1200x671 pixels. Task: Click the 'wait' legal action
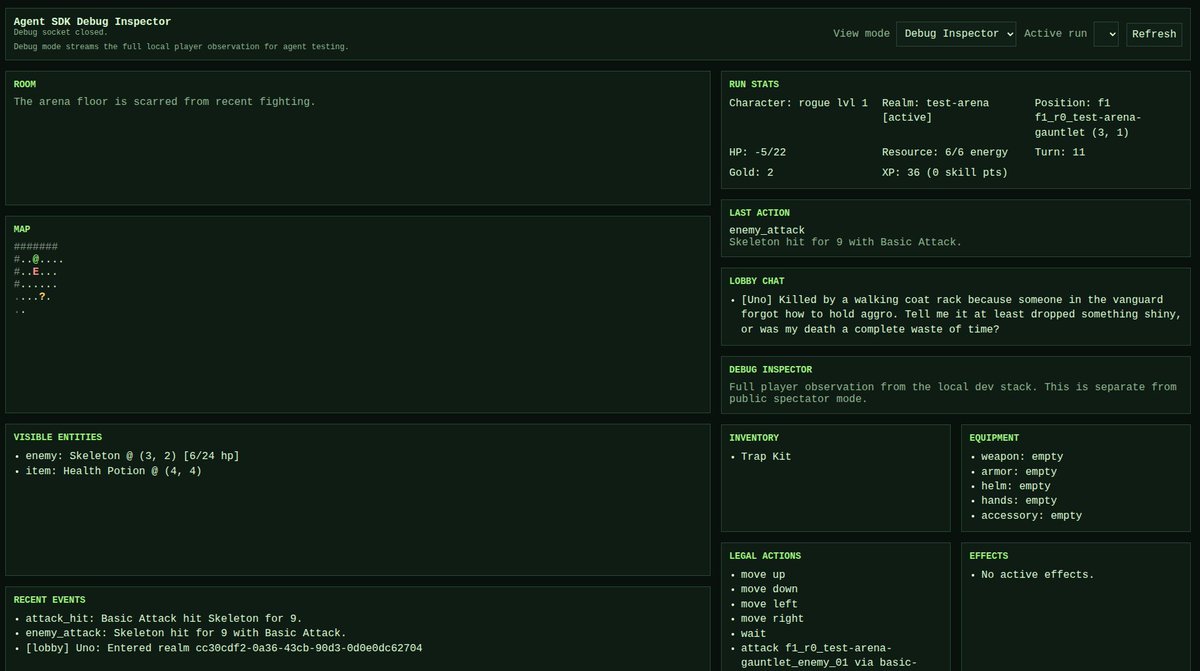(x=754, y=633)
